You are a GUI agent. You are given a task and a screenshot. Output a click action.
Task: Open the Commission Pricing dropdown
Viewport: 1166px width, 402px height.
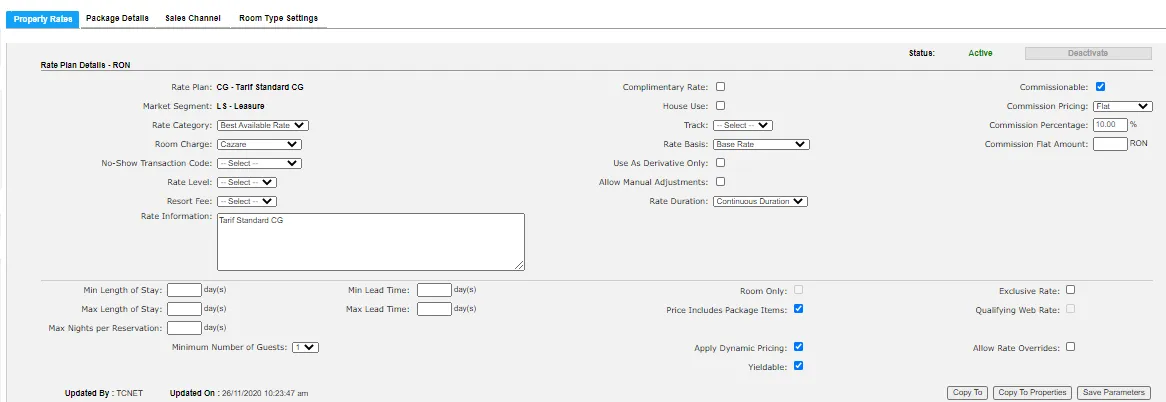pyautogui.click(x=1124, y=106)
